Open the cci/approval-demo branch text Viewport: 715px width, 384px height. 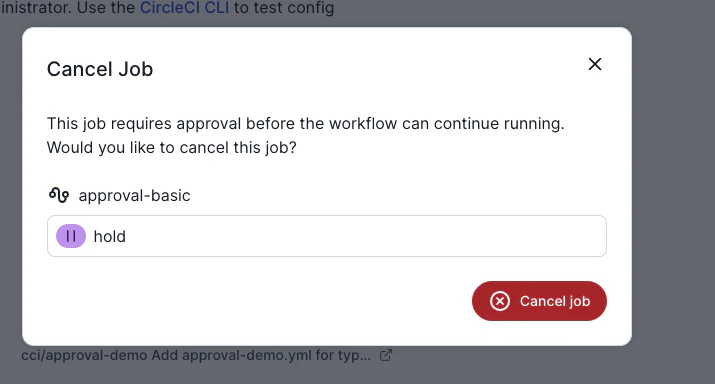84,355
